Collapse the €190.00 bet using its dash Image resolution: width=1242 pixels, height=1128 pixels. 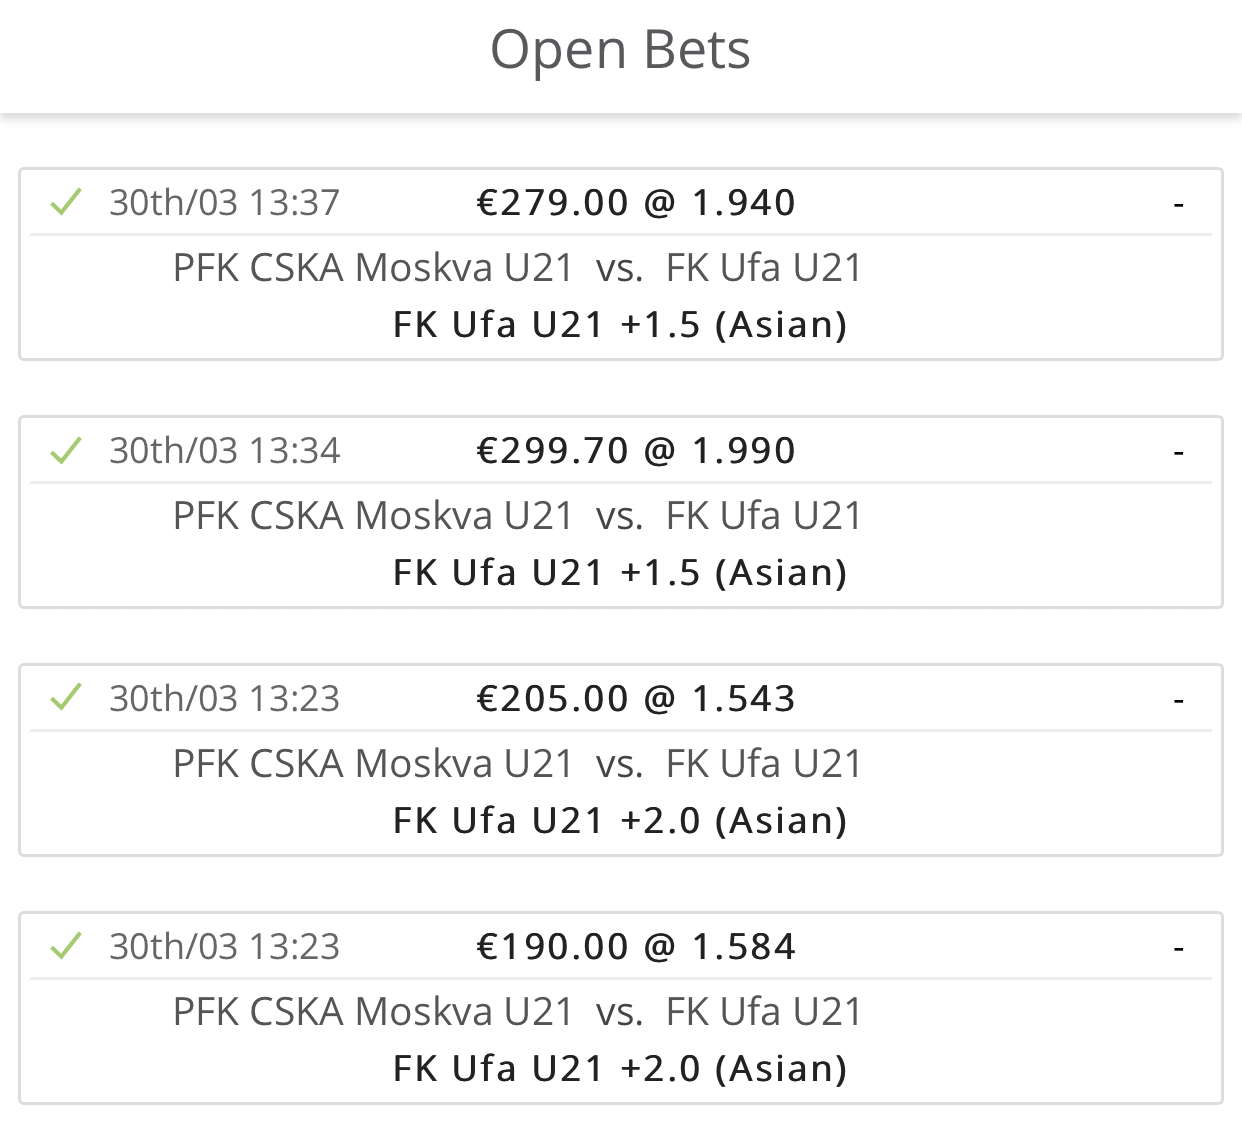1179,948
